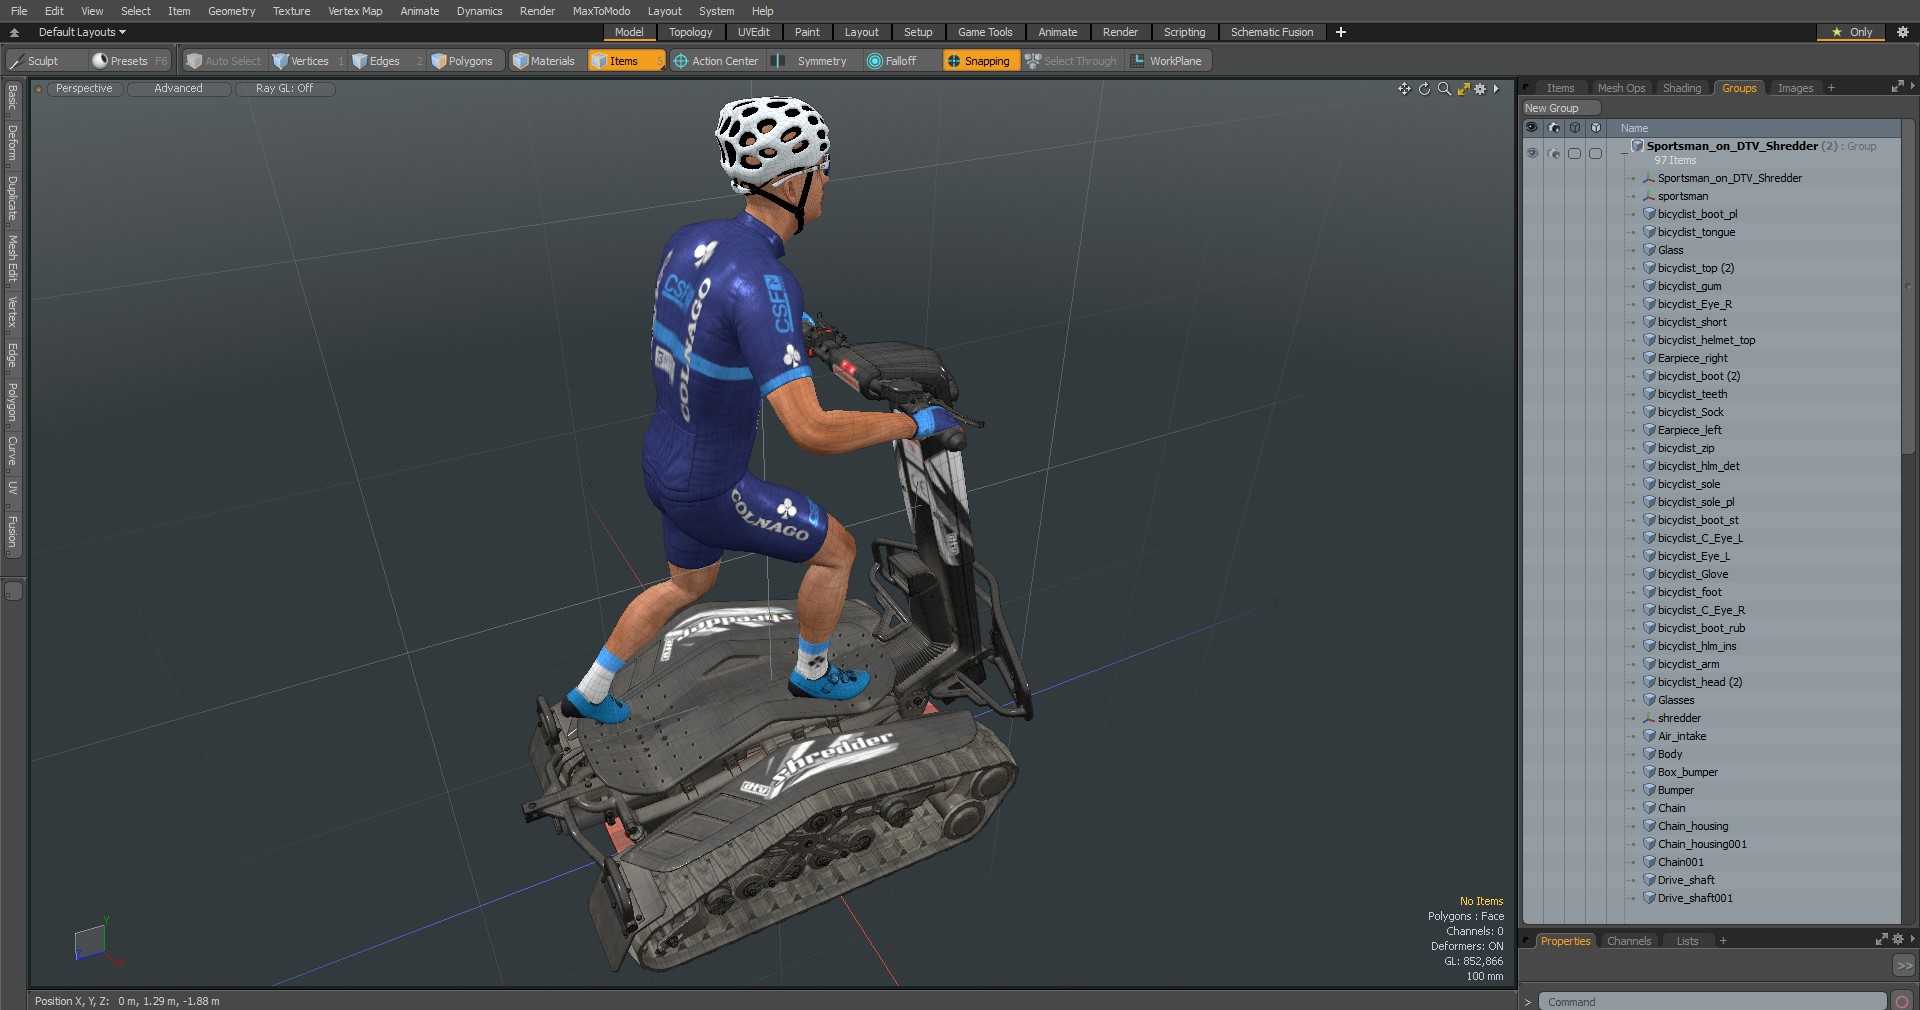Maximize the viewport
Viewport: 1920px width, 1010px height.
coord(1463,89)
